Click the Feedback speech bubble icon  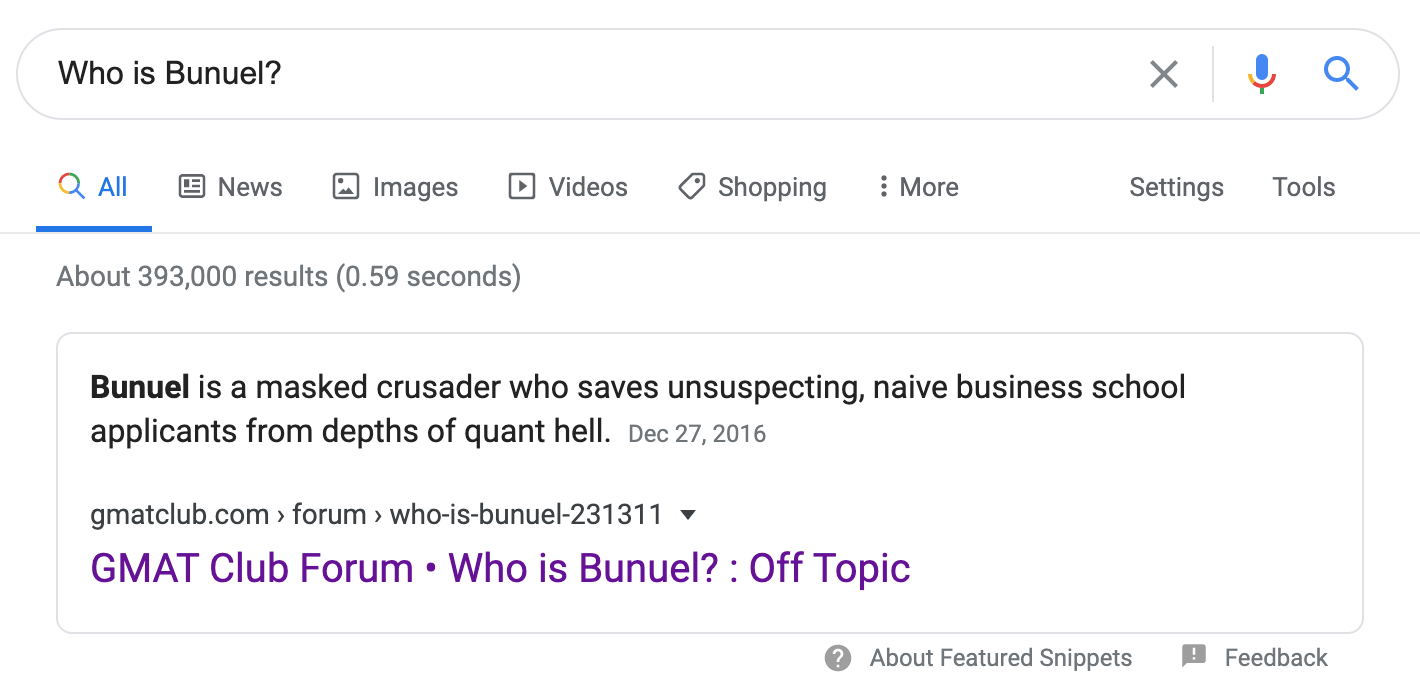pyautogui.click(x=1194, y=656)
